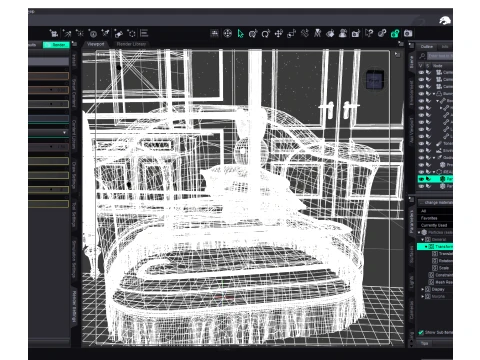Open the Cameras side tab
This screenshot has width=480, height=360.
(x=411, y=310)
